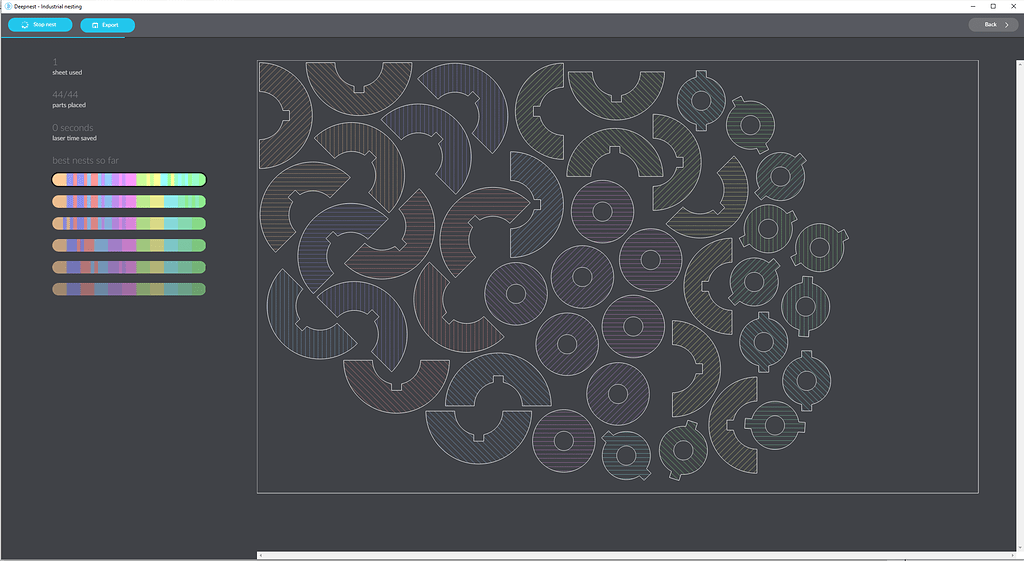Click the Export button
This screenshot has width=1024, height=561.
coord(107,25)
